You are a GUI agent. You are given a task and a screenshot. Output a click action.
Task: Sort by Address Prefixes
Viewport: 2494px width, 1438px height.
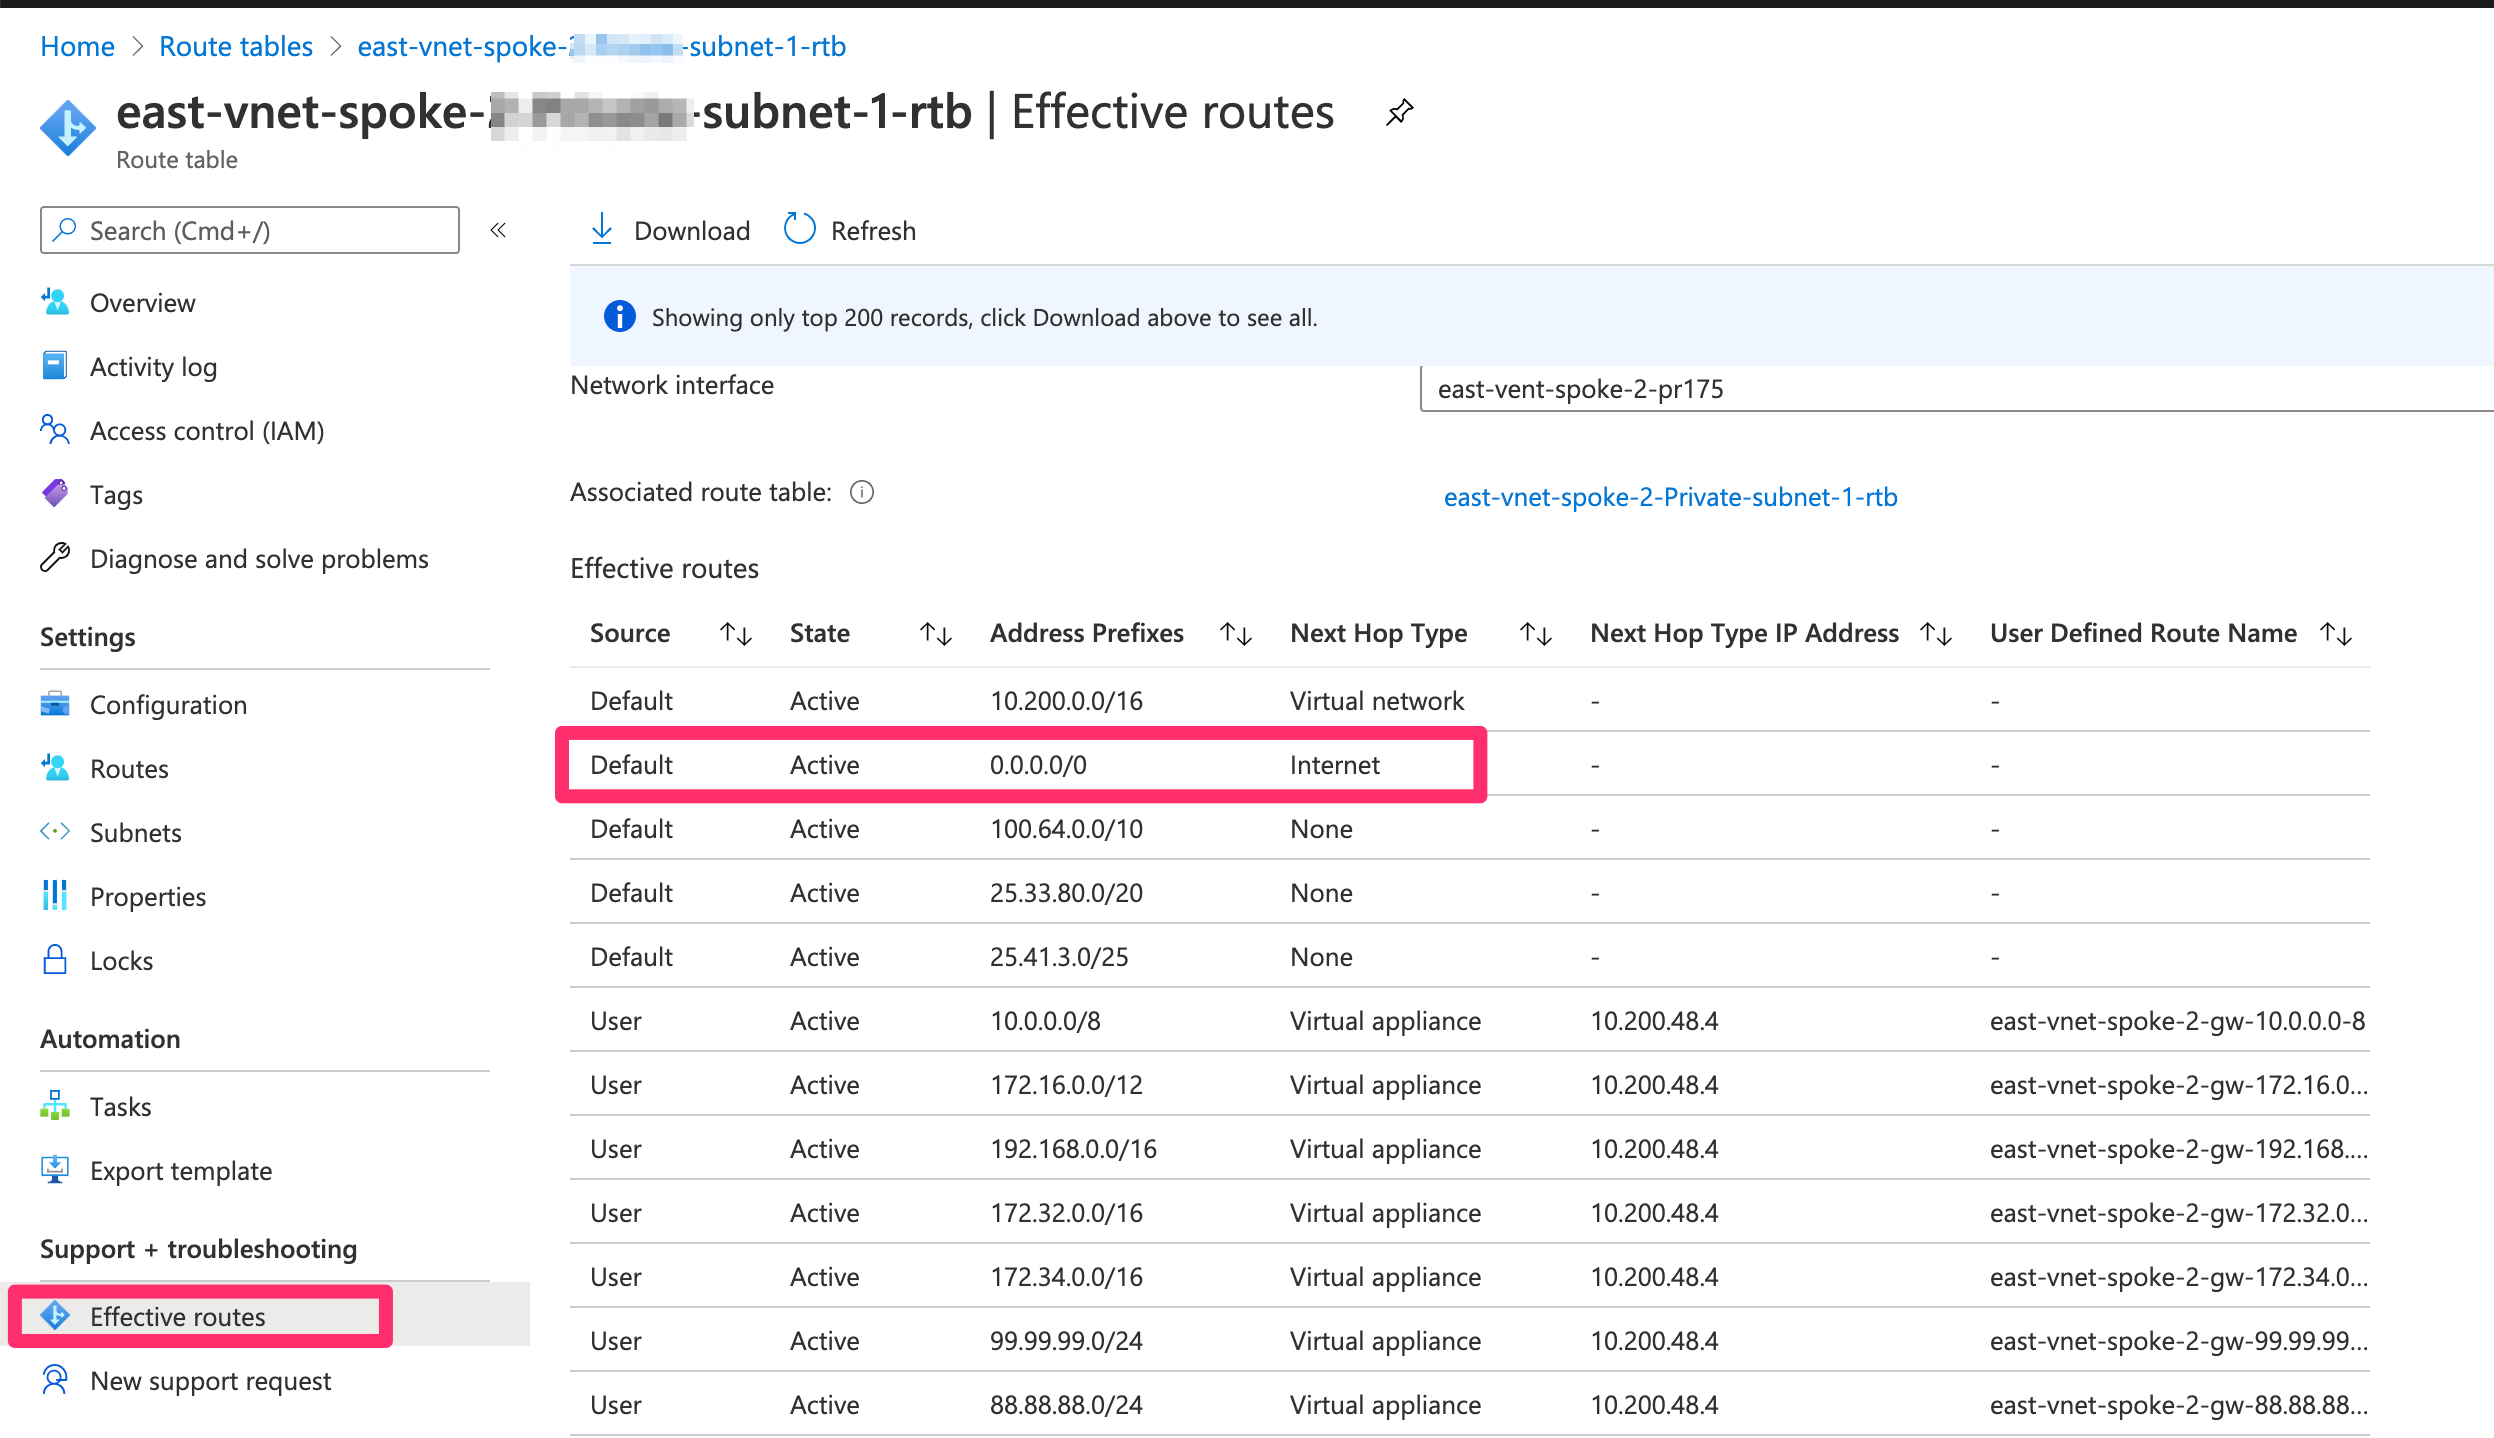[1237, 633]
